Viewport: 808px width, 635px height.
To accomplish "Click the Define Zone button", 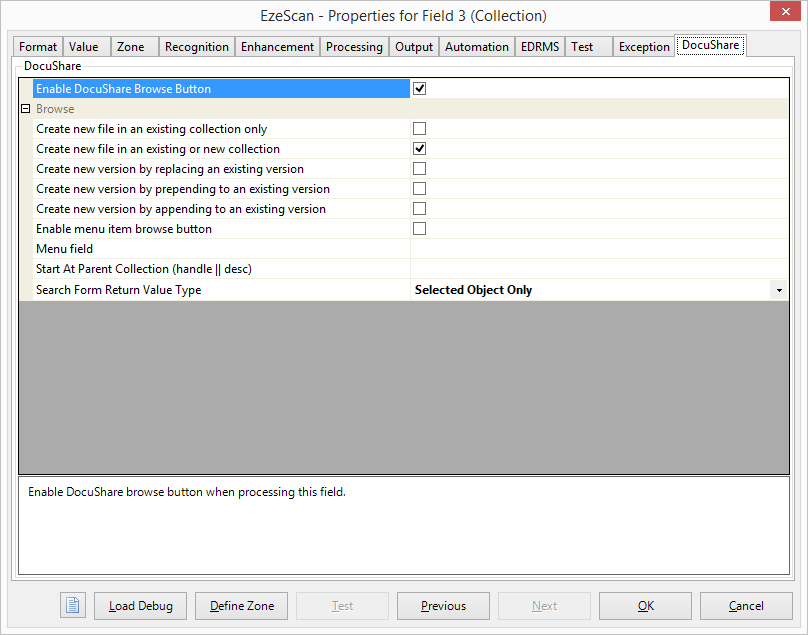I will pos(242,605).
